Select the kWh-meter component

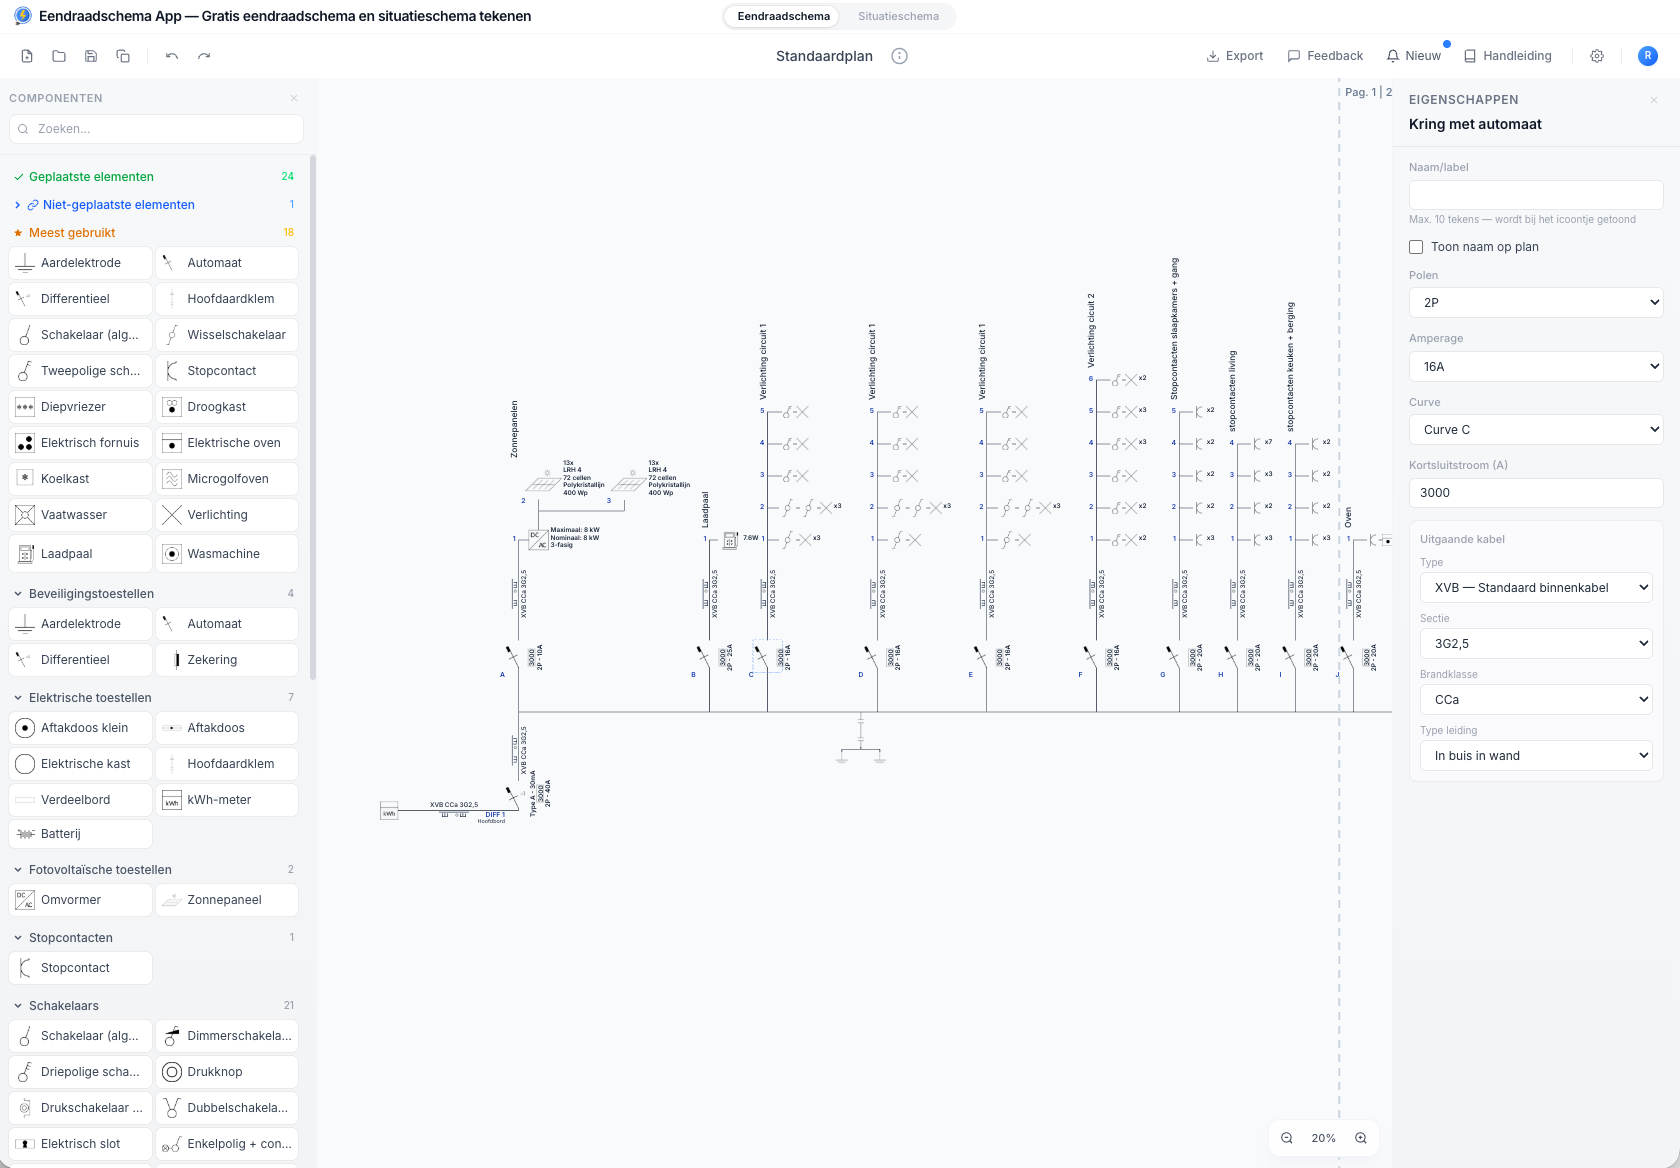[227, 800]
